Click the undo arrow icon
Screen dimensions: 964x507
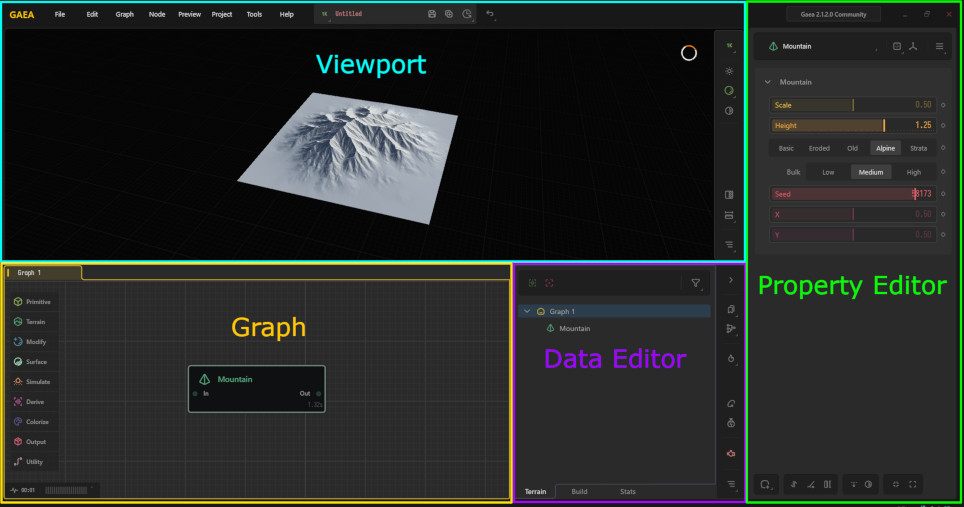490,14
